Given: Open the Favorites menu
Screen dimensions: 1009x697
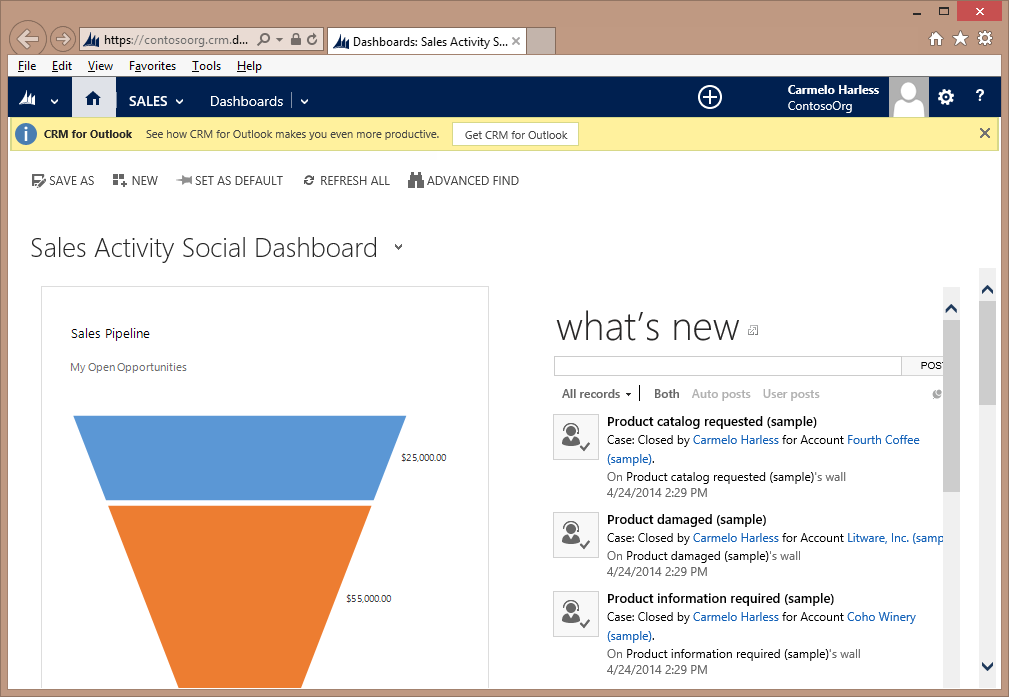Looking at the screenshot, I should tap(152, 65).
